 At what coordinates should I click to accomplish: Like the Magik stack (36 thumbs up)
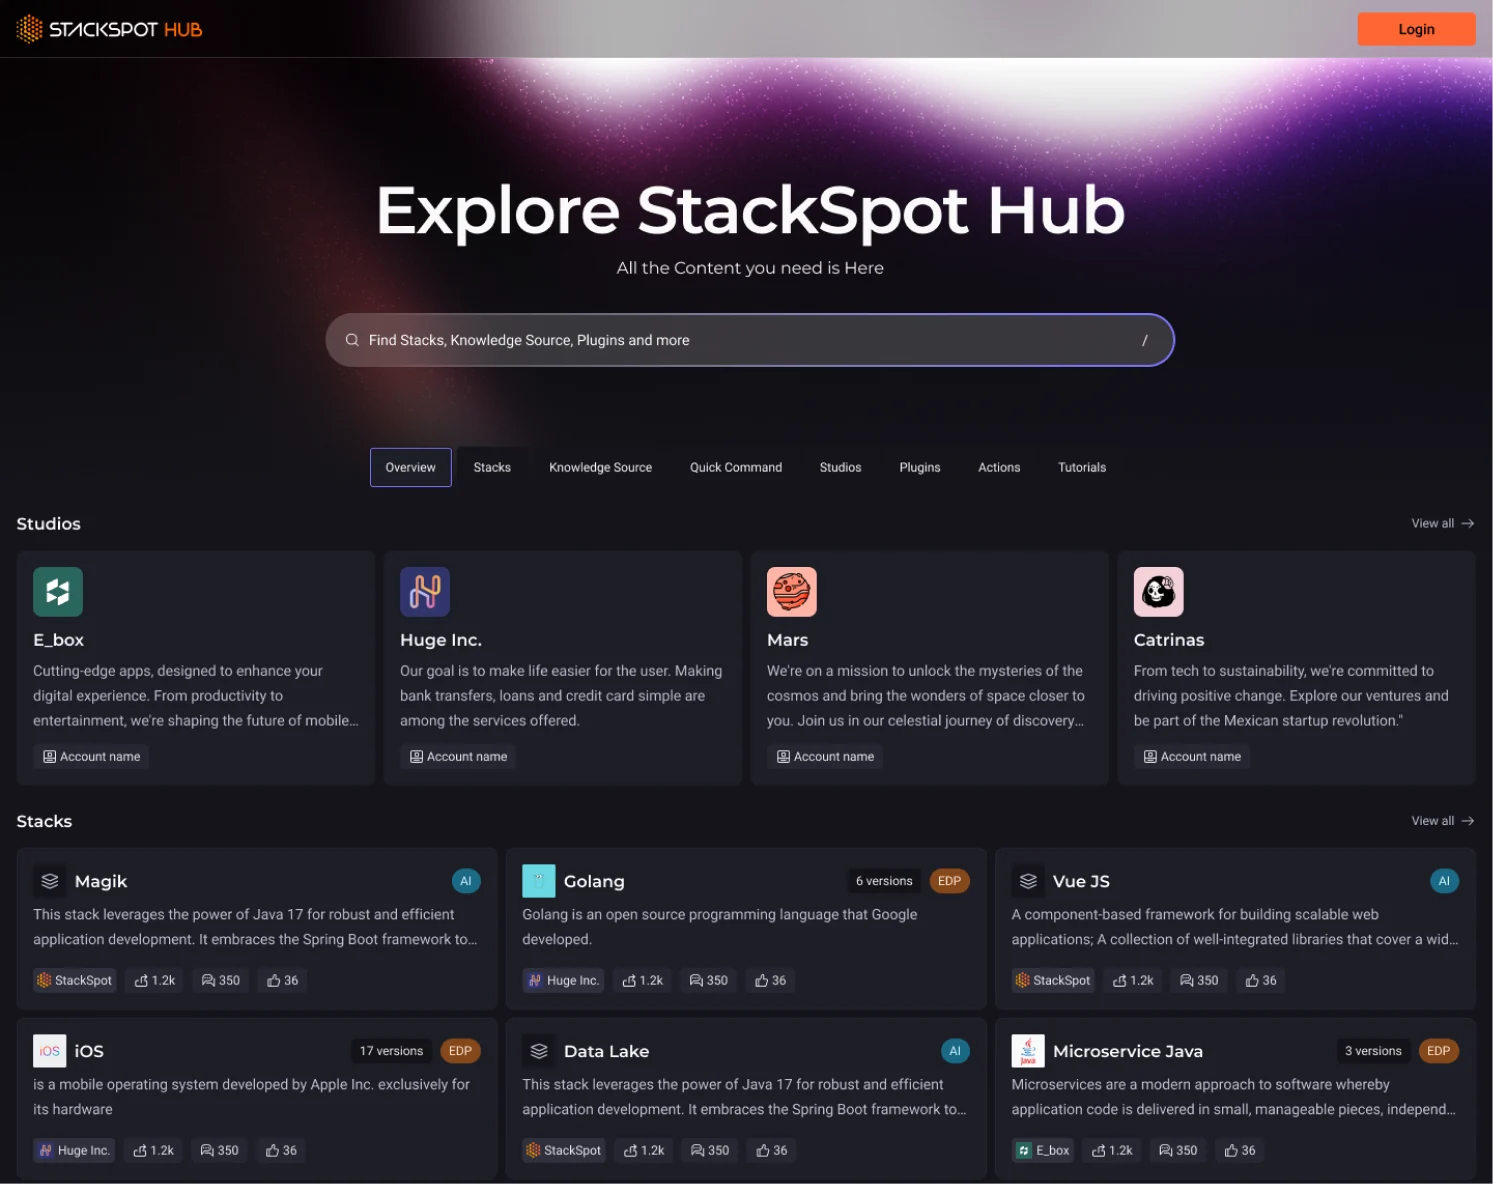[x=283, y=981]
